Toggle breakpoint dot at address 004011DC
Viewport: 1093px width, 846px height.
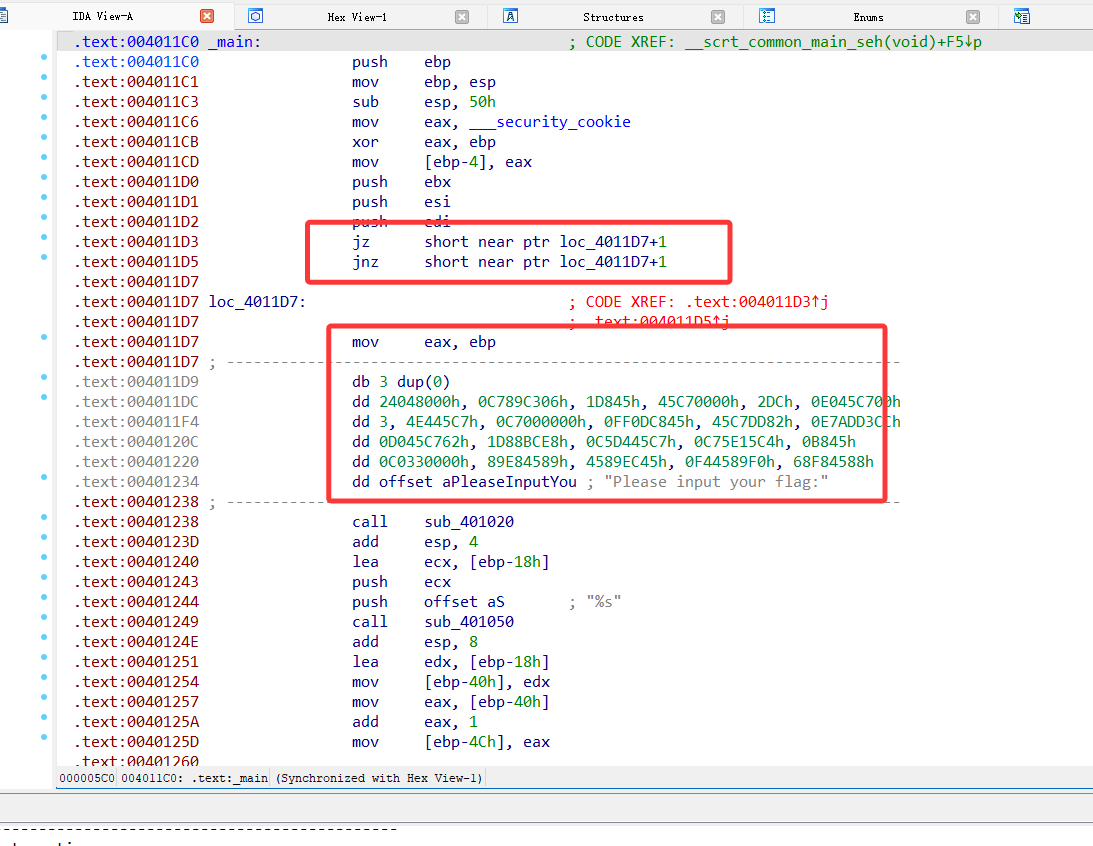[44, 397]
